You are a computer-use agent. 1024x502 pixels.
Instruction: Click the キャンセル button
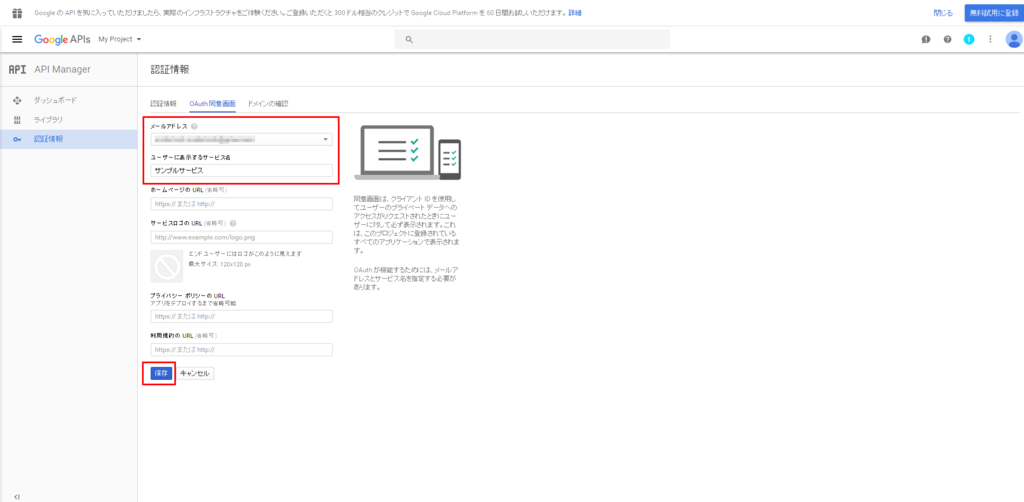pyautogui.click(x=195, y=373)
